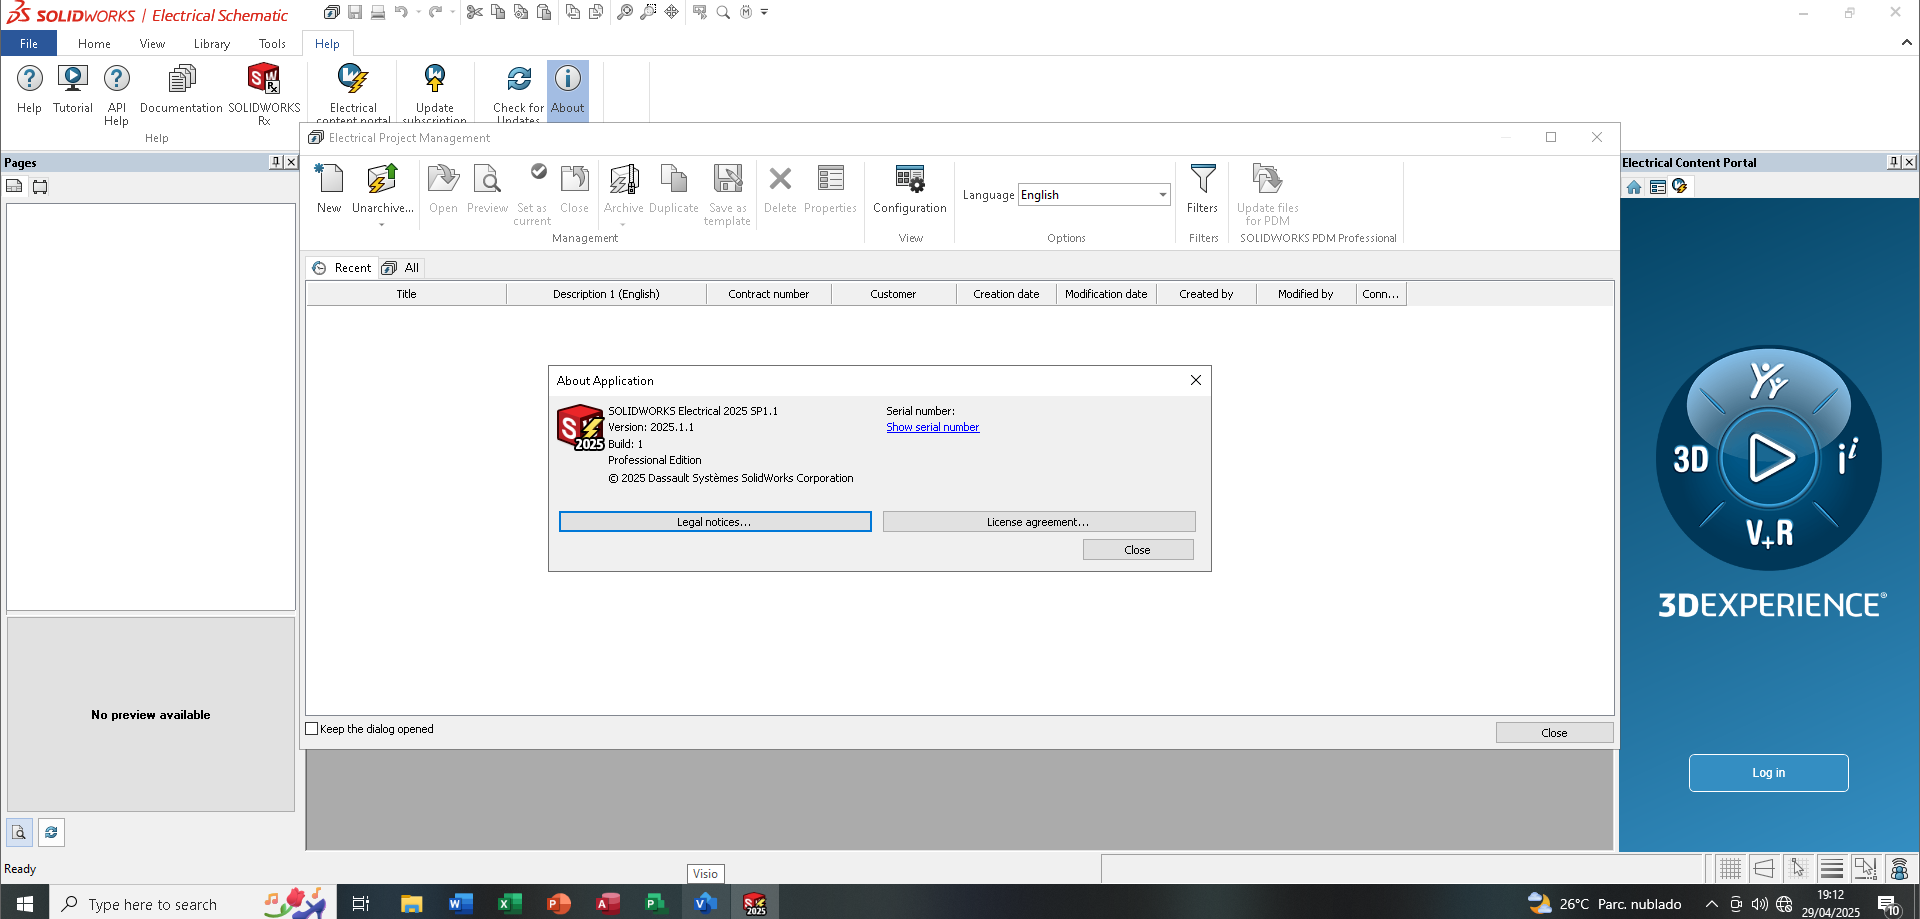Switch to the View ribbon tab
Image resolution: width=1920 pixels, height=919 pixels.
point(152,43)
